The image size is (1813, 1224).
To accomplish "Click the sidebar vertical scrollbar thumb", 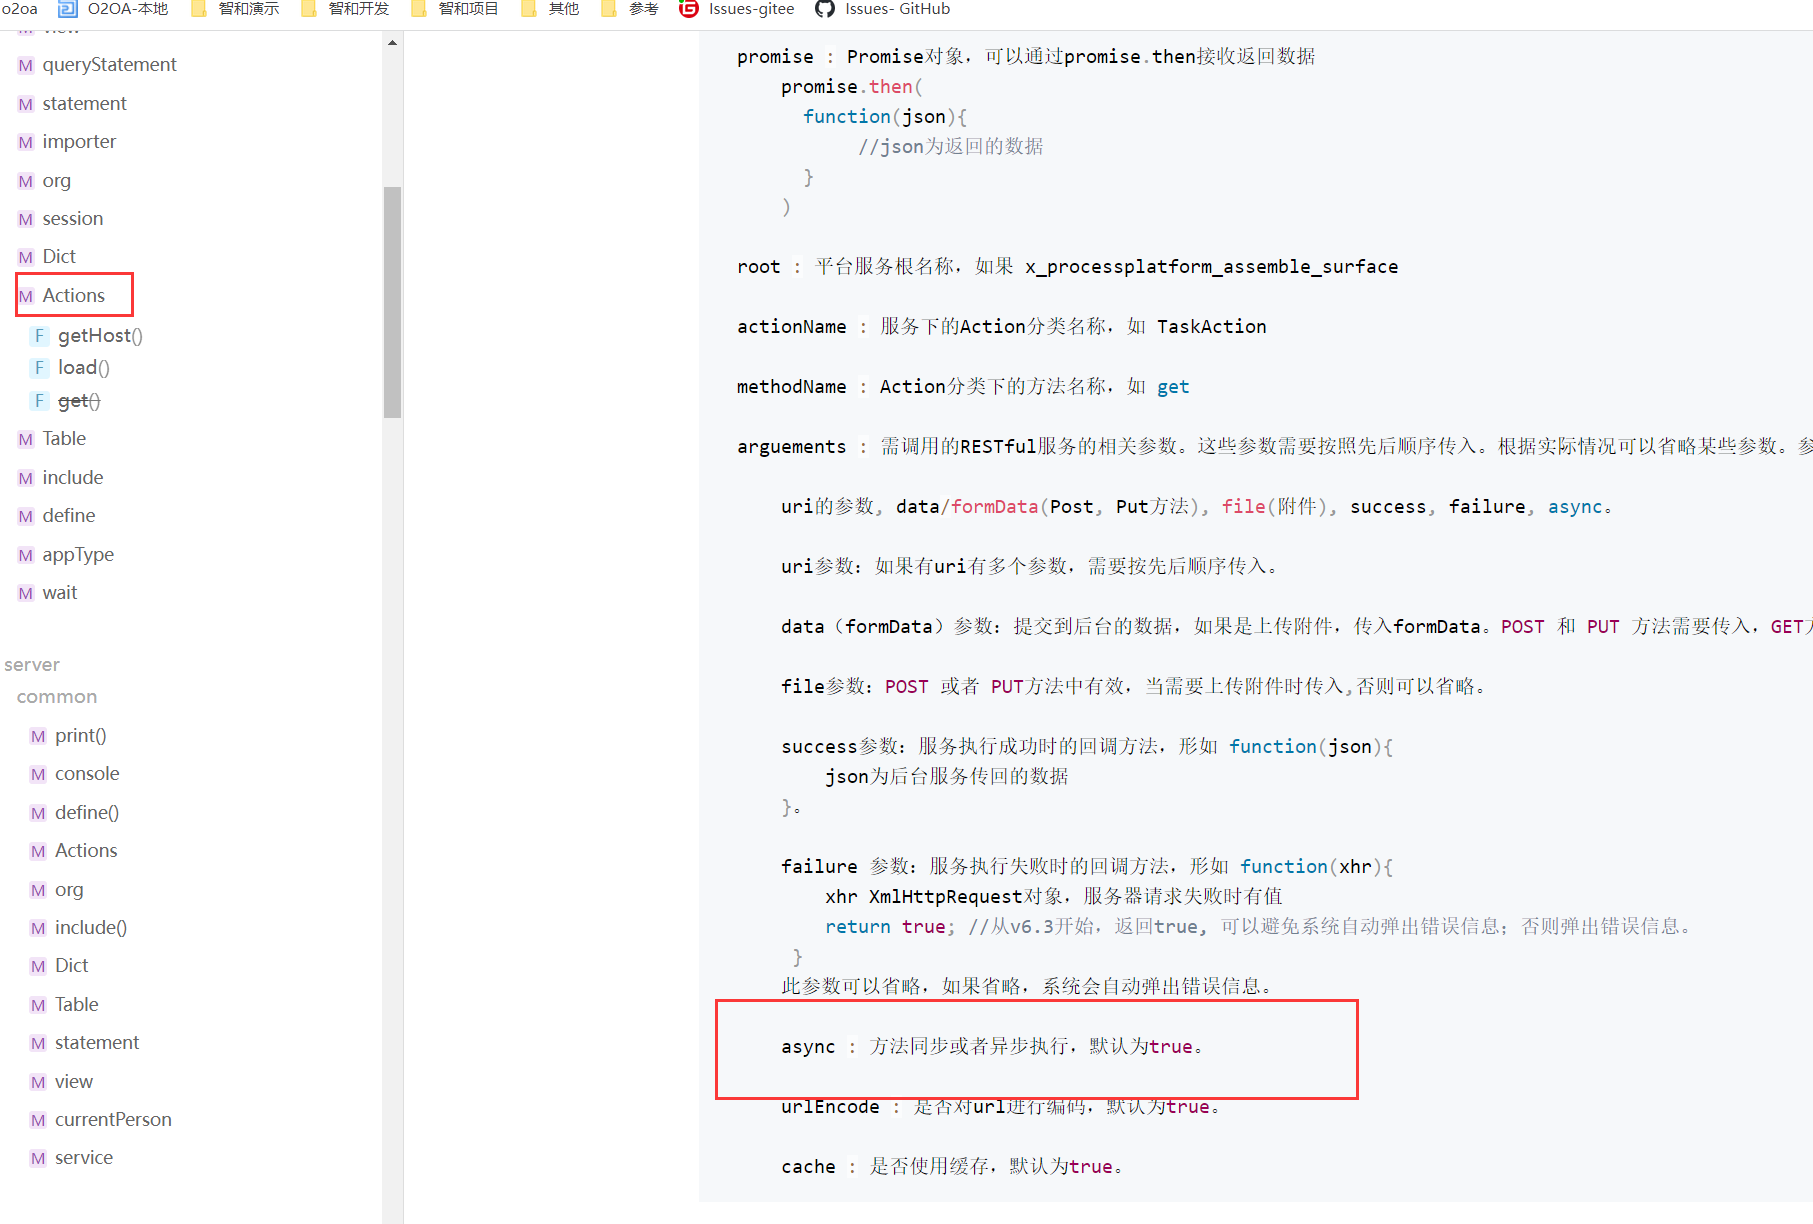I will [x=392, y=302].
